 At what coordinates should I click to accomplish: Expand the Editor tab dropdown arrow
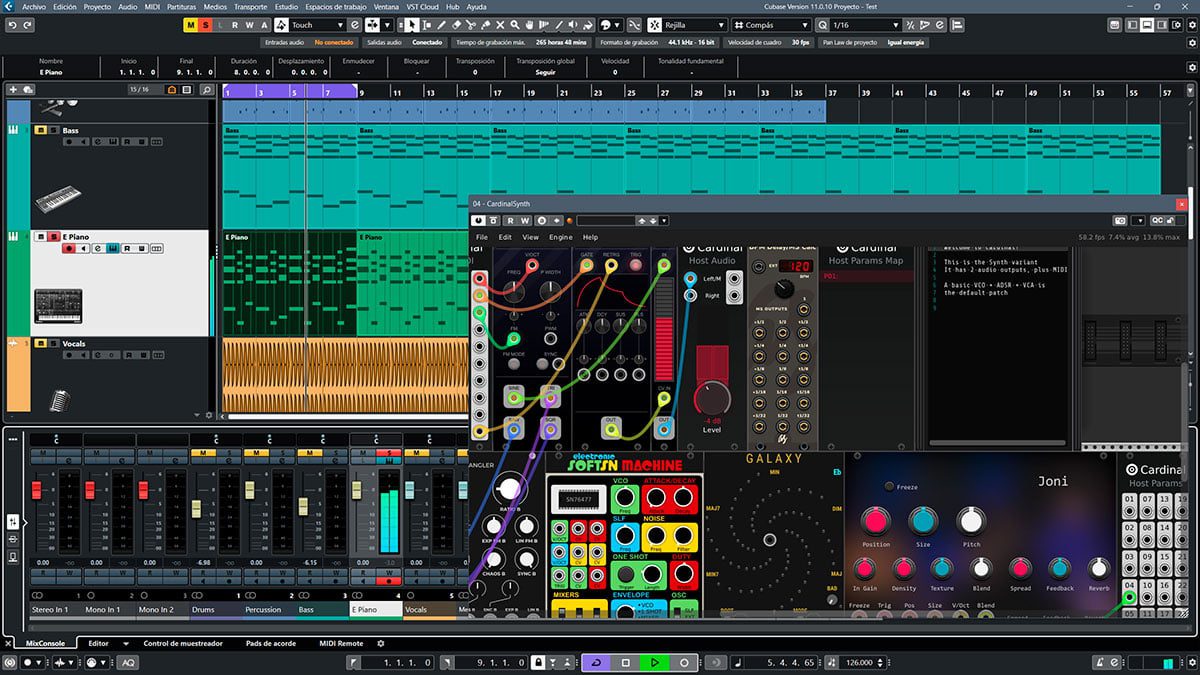tap(127, 643)
